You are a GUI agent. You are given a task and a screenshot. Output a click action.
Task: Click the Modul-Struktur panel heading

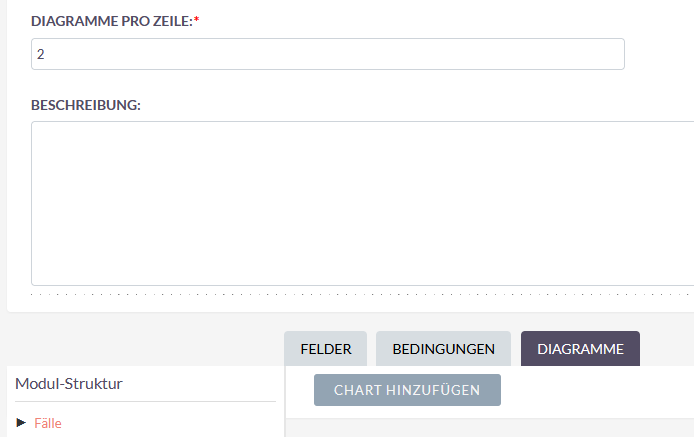coord(69,383)
